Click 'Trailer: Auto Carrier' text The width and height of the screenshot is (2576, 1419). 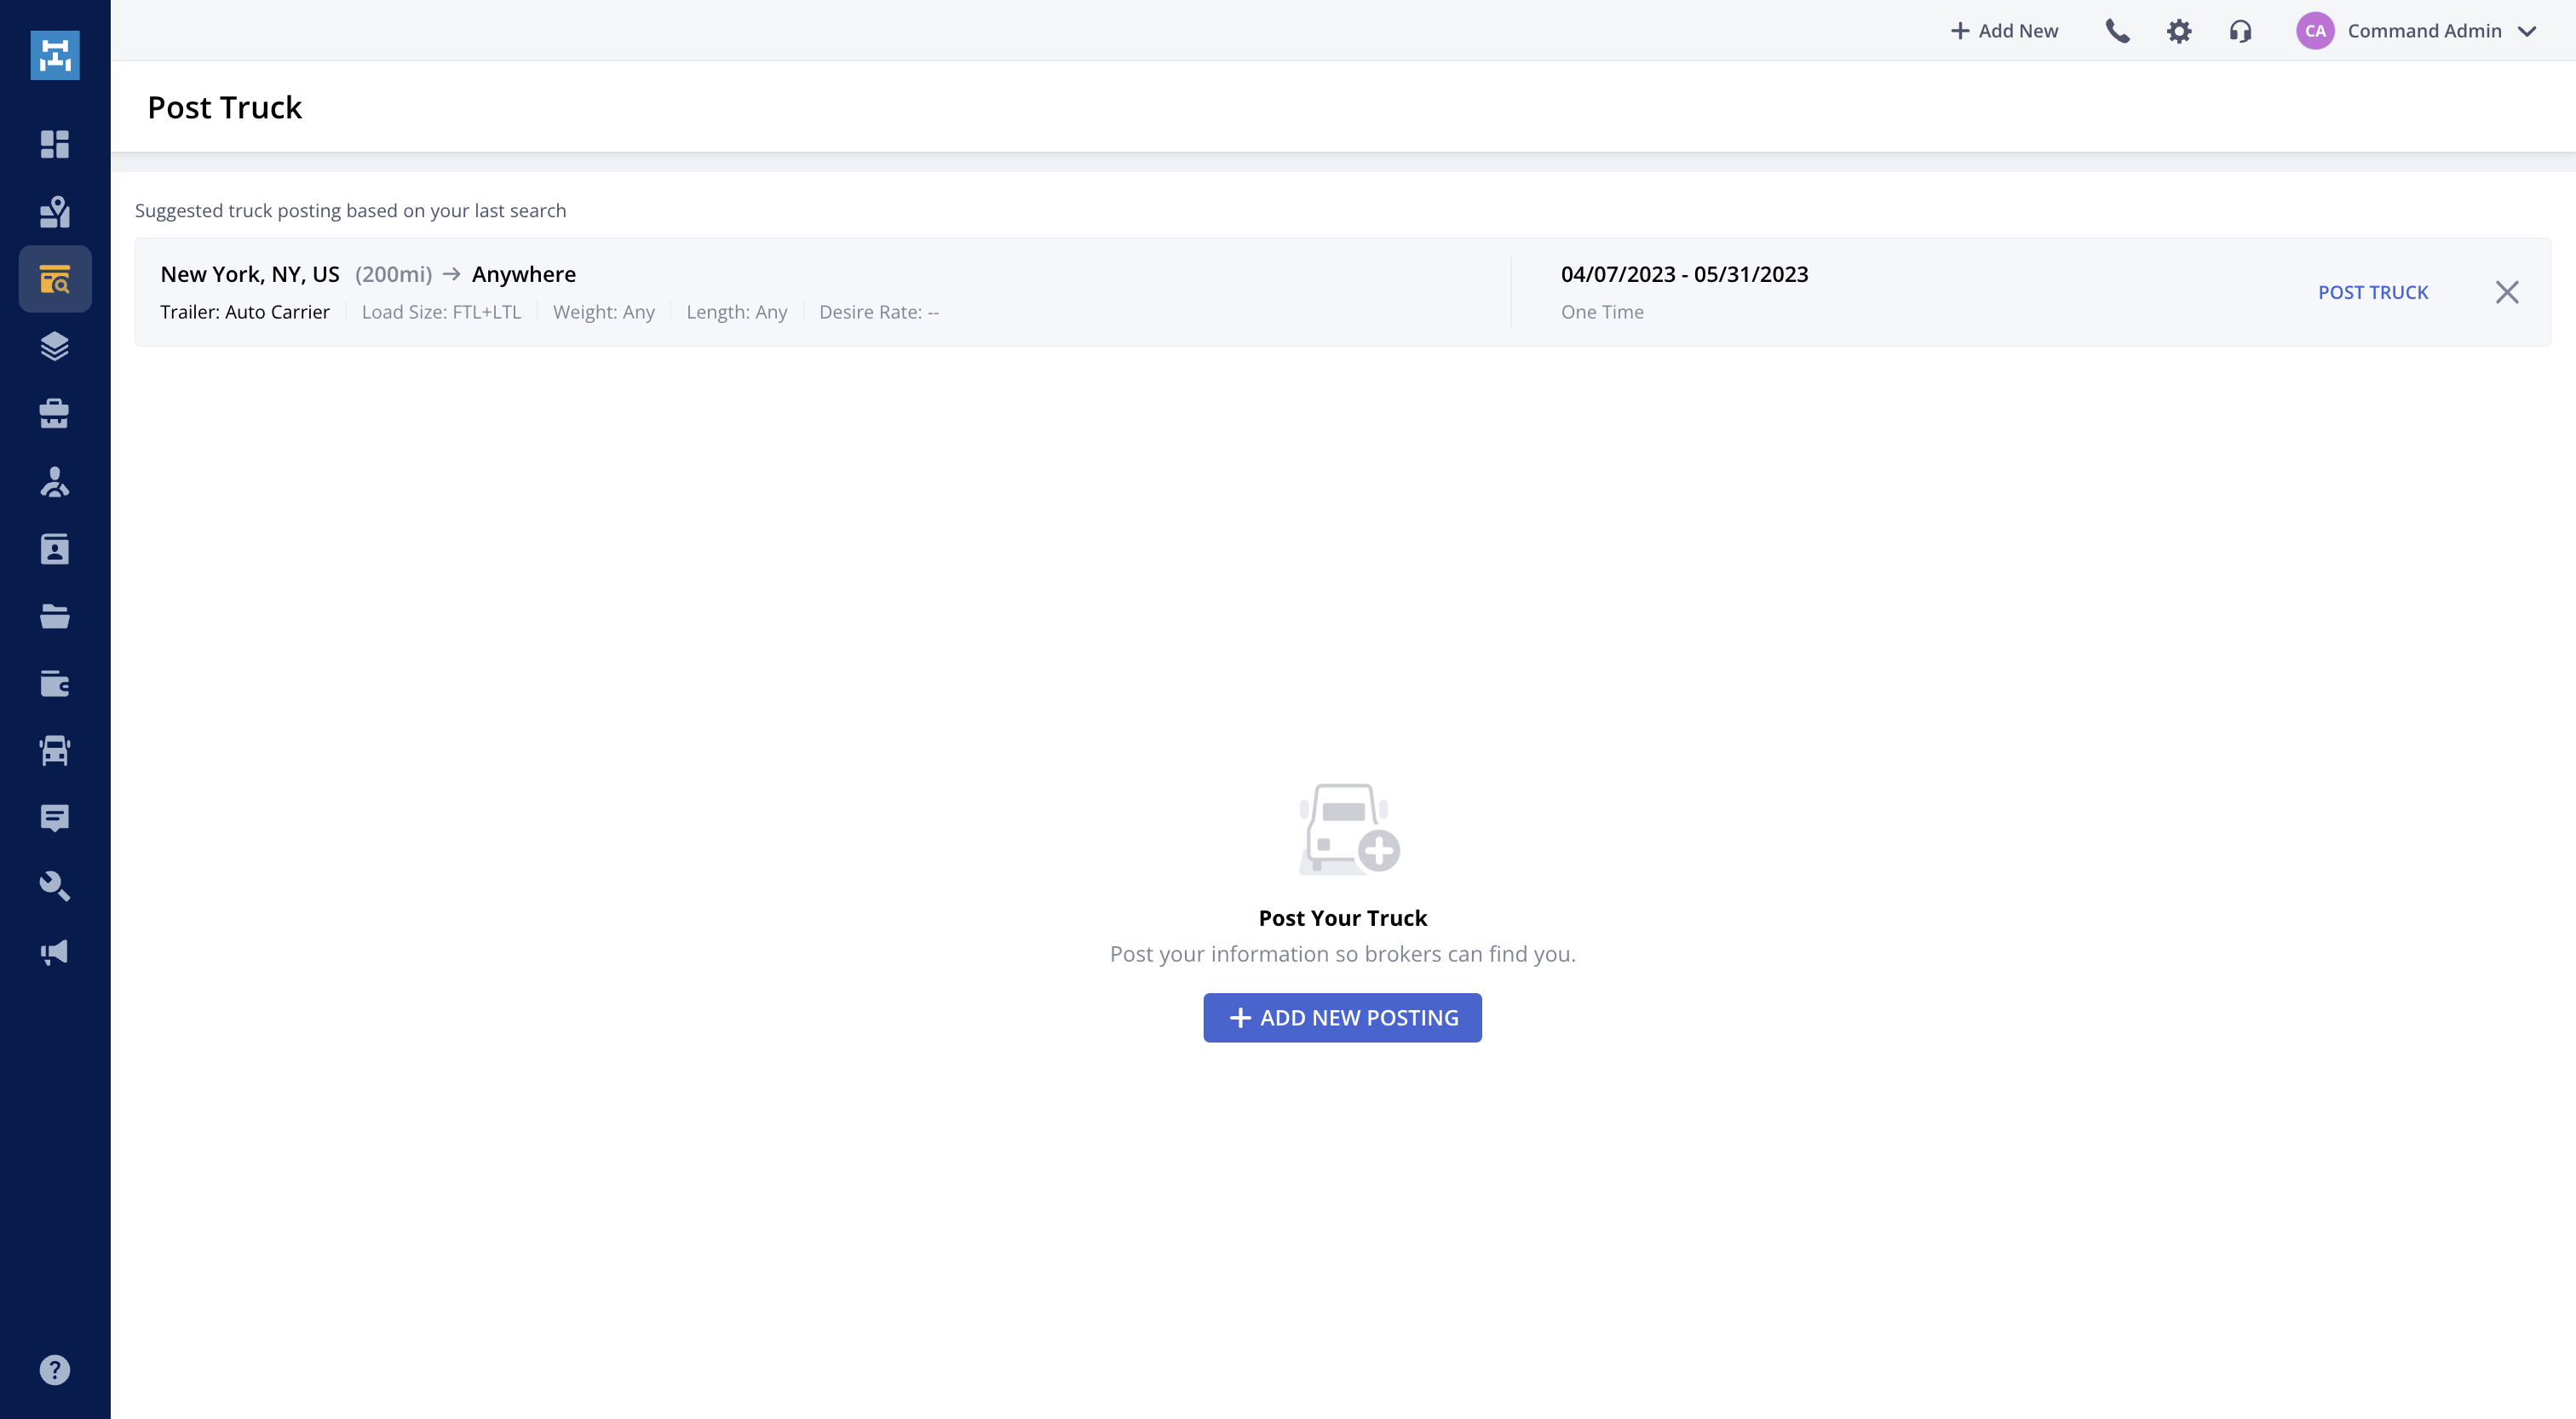pos(245,312)
